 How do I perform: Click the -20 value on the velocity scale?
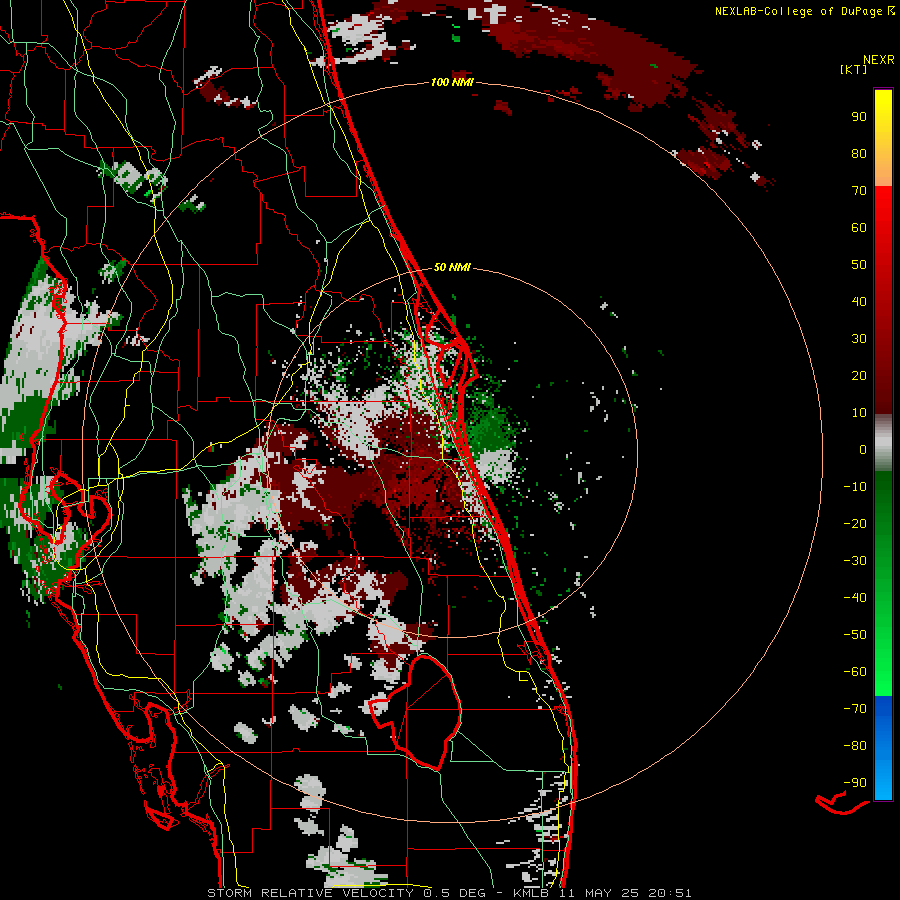[x=855, y=524]
